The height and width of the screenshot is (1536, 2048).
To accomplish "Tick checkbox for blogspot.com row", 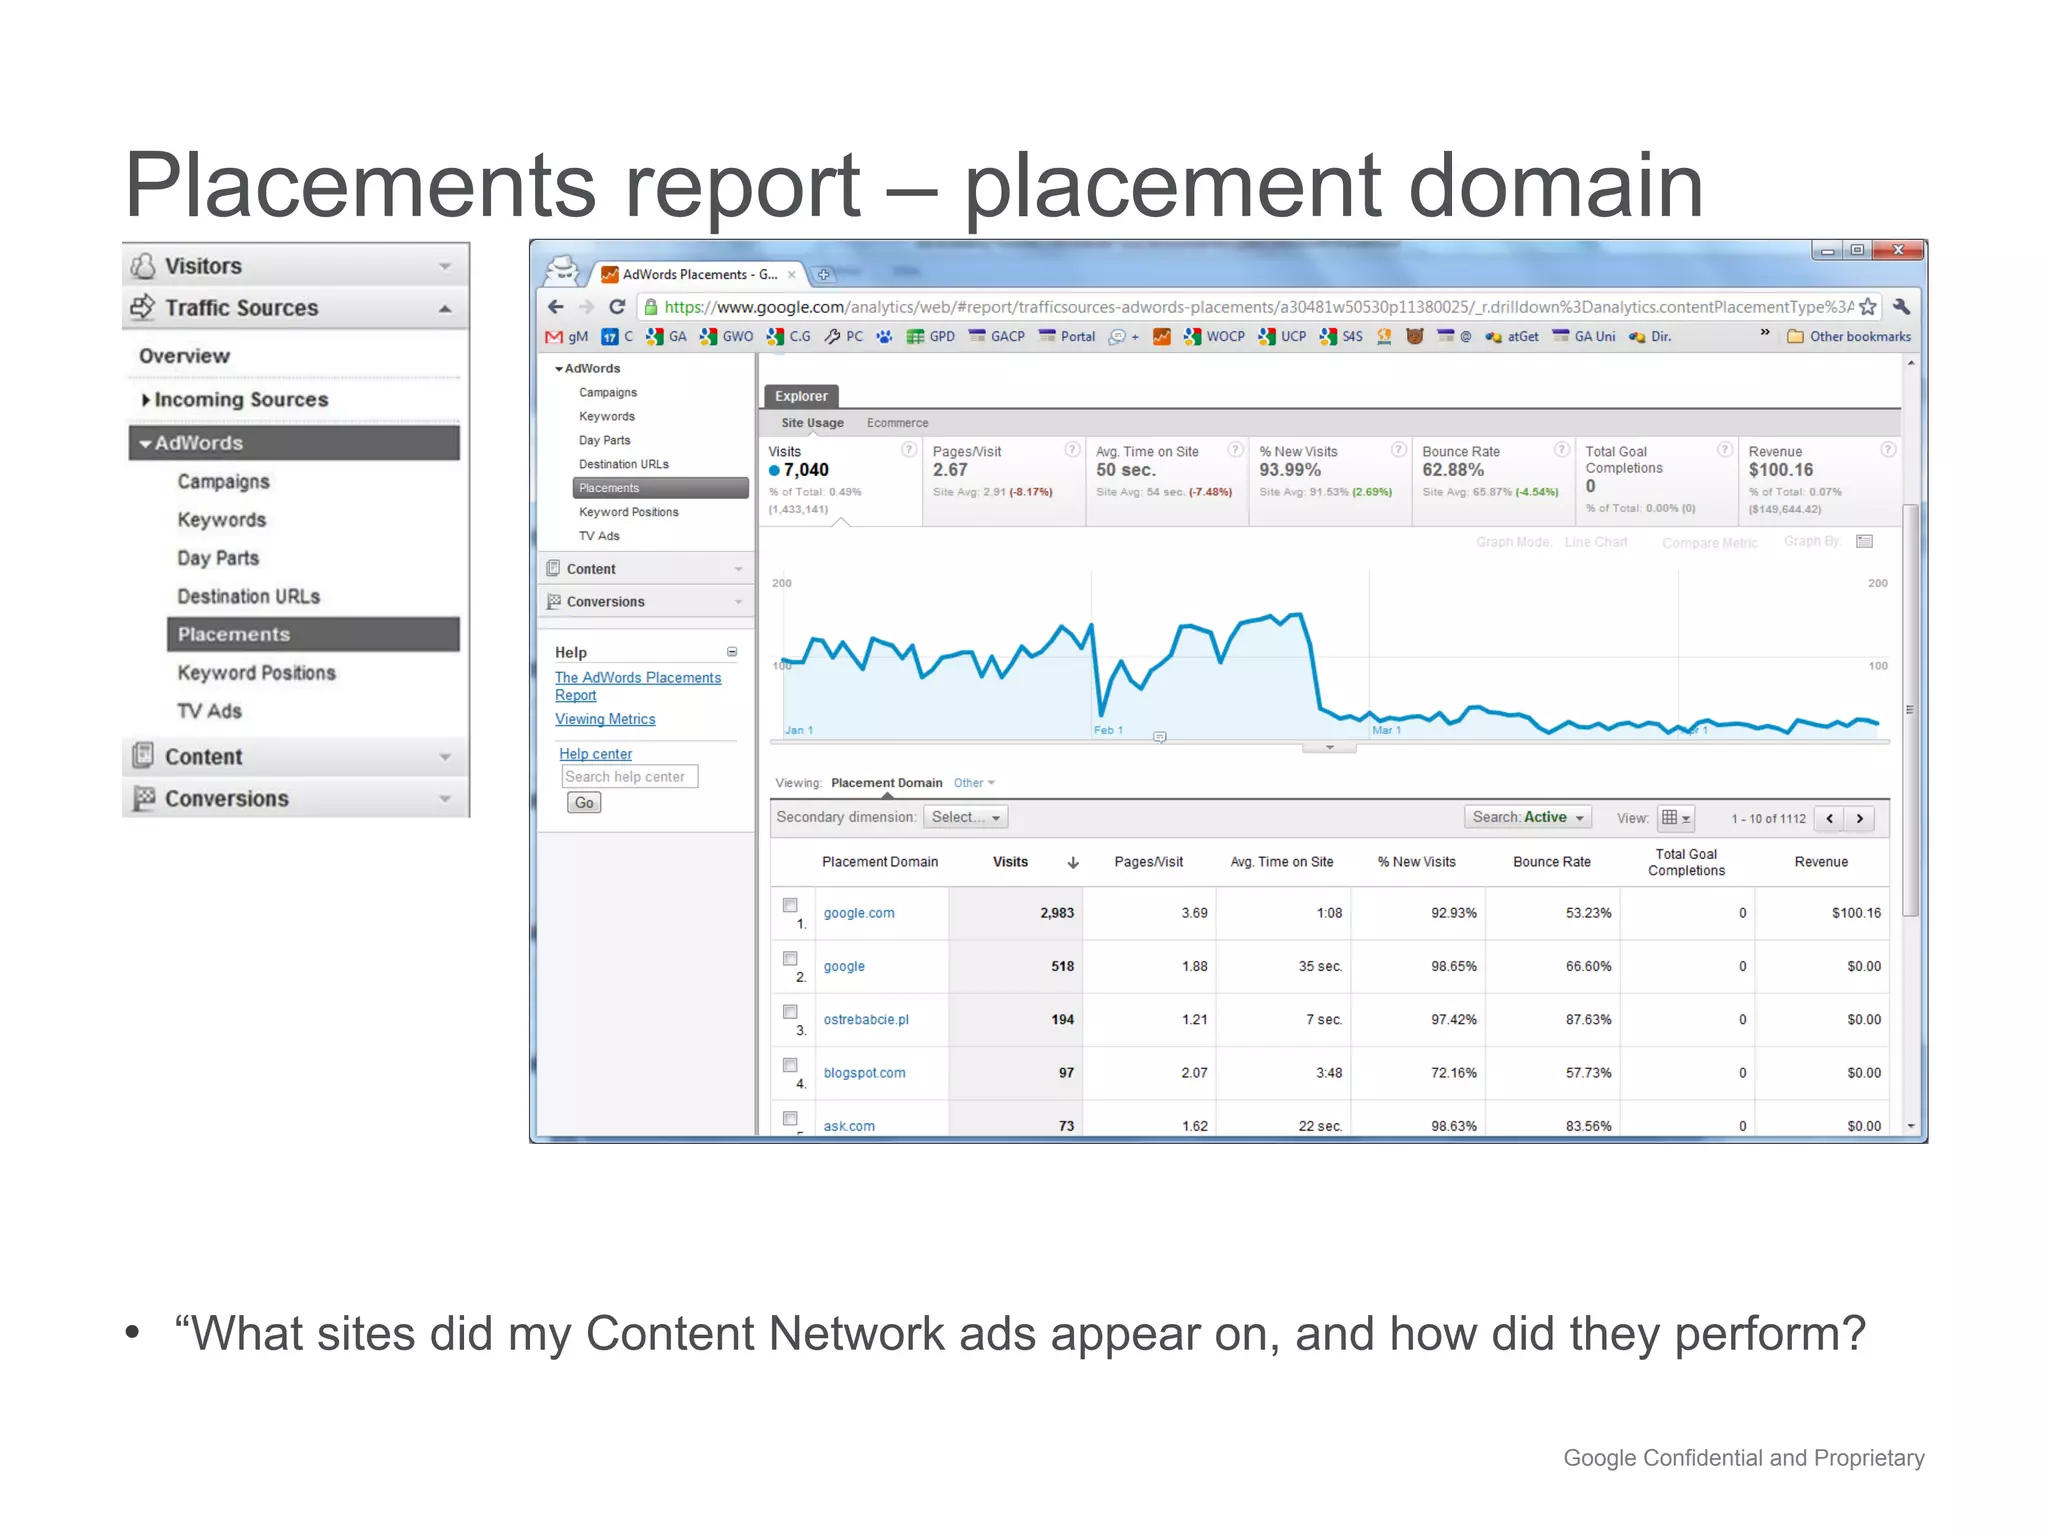I will tap(790, 1065).
